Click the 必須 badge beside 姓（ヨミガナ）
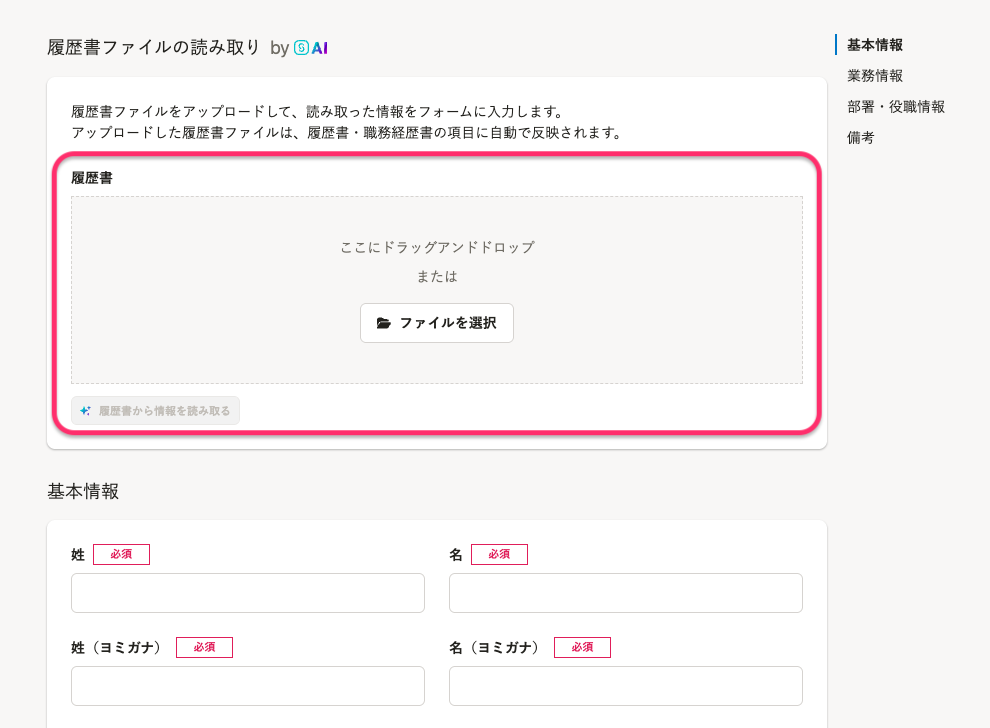 [x=204, y=647]
